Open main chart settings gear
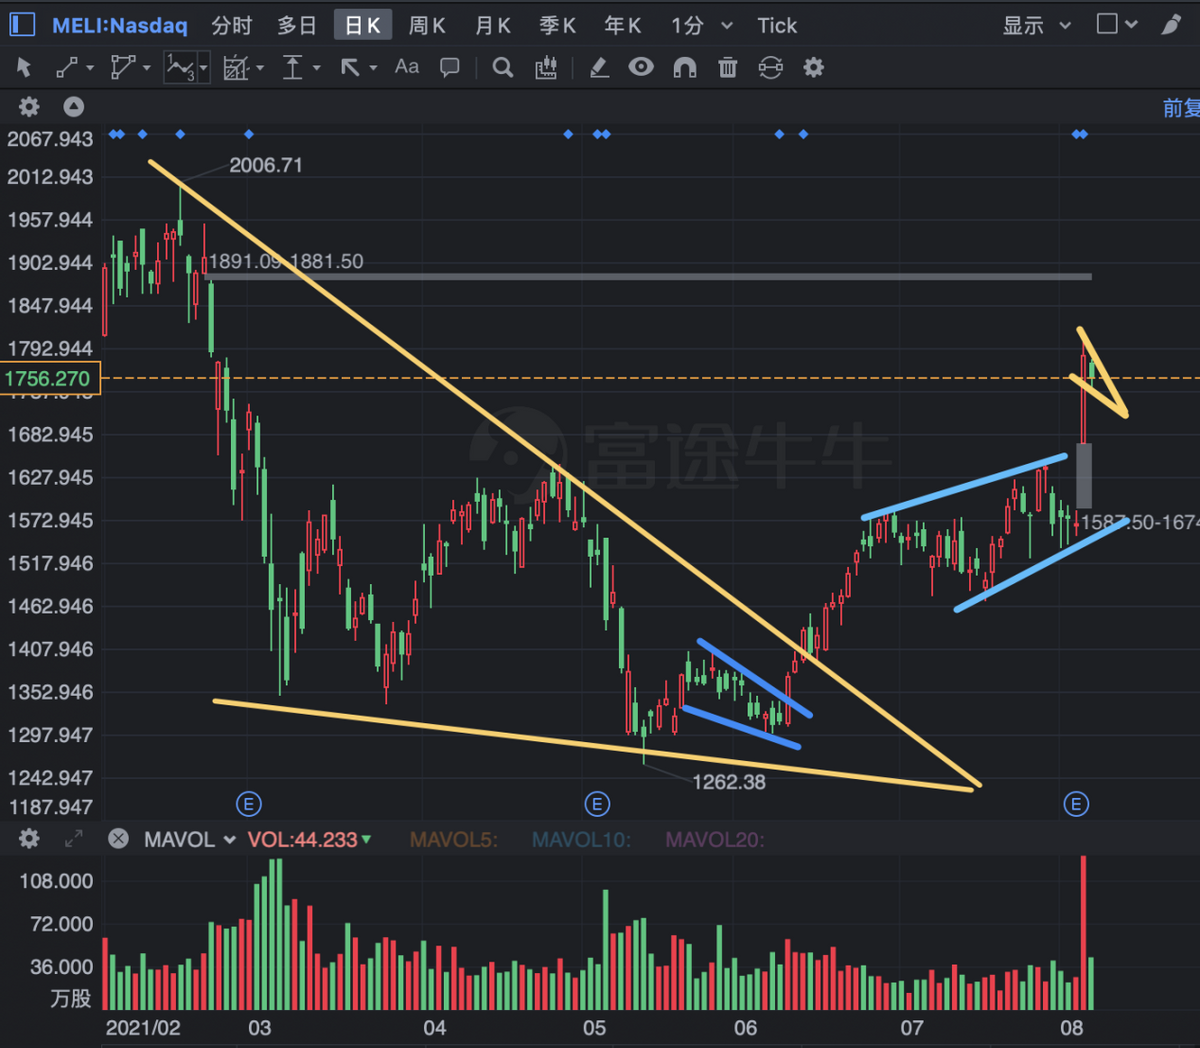The width and height of the screenshot is (1200, 1048). (x=29, y=106)
